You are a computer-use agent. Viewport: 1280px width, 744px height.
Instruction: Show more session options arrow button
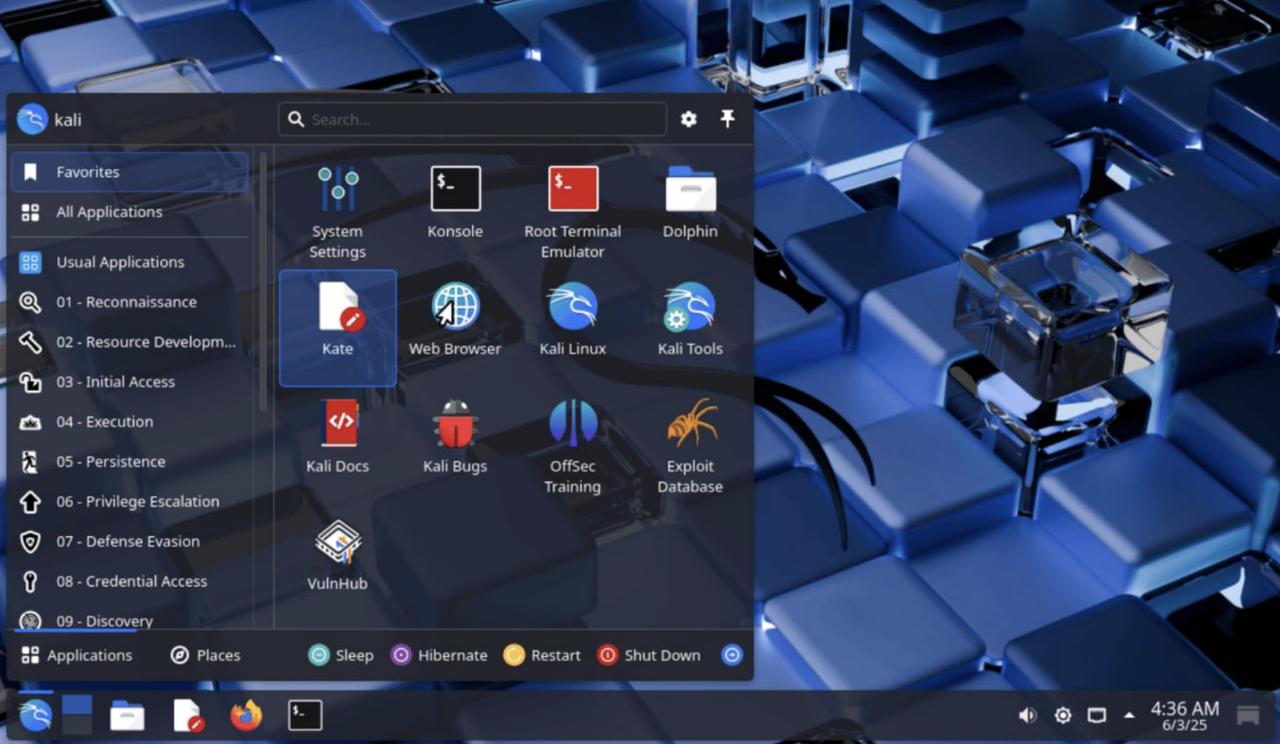pos(732,655)
